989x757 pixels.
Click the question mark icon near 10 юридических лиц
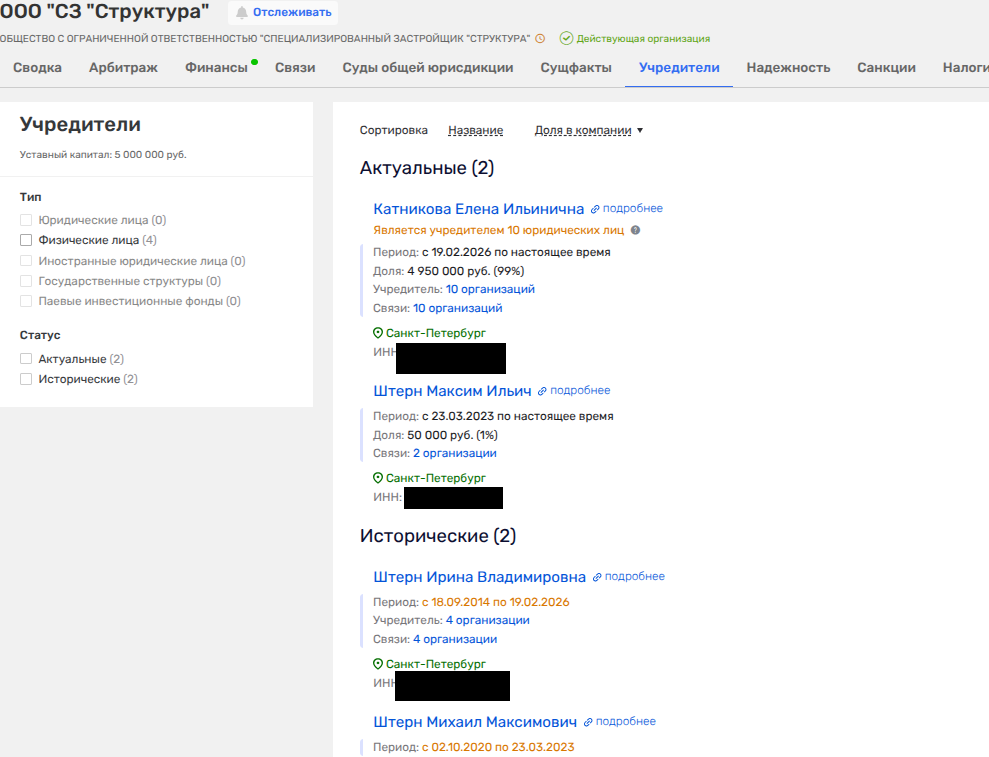click(x=635, y=230)
